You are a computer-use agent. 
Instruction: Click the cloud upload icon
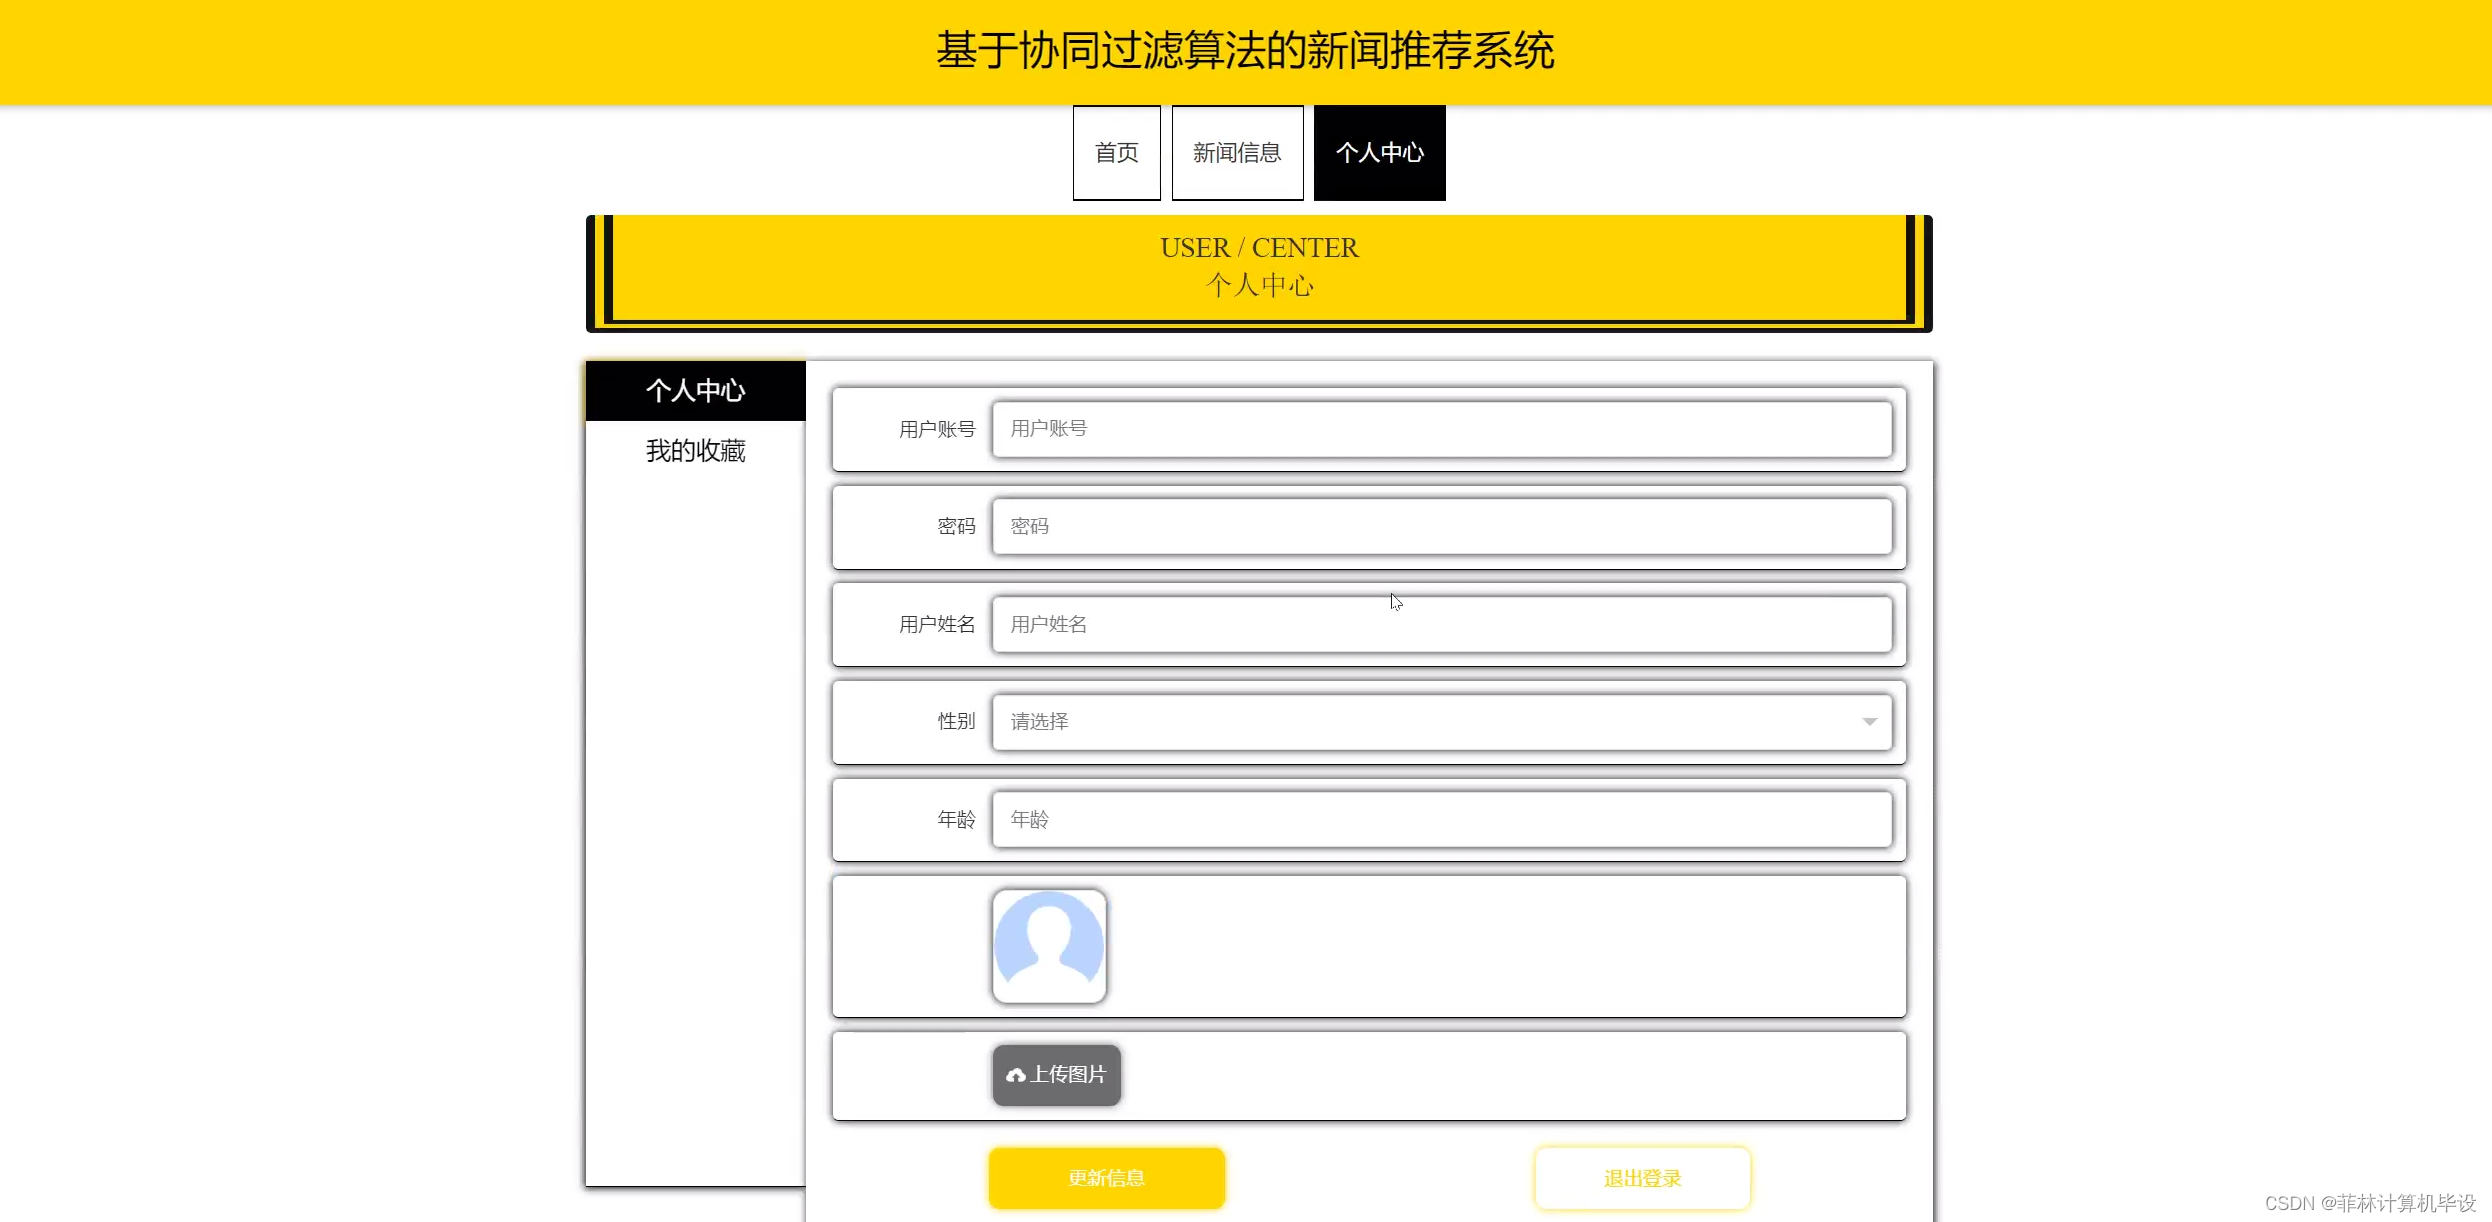1016,1075
